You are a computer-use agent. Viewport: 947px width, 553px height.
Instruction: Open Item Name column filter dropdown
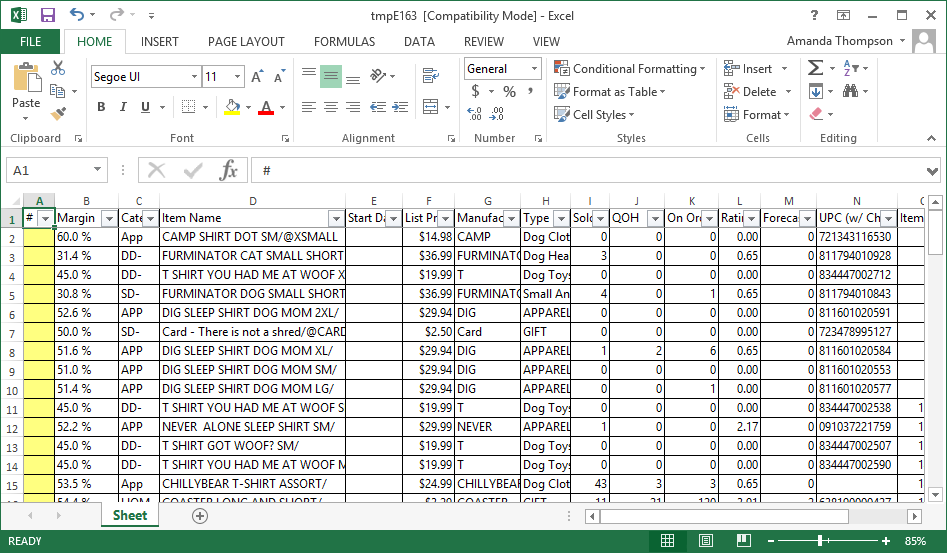point(336,219)
